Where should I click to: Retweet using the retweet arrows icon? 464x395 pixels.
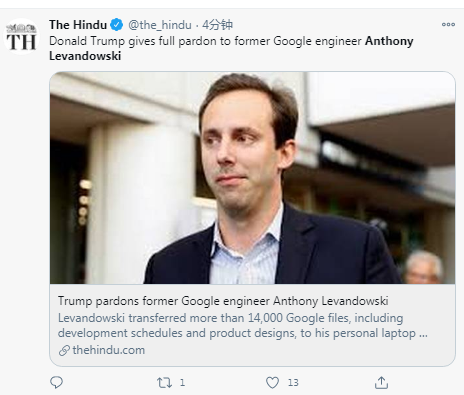pos(164,382)
